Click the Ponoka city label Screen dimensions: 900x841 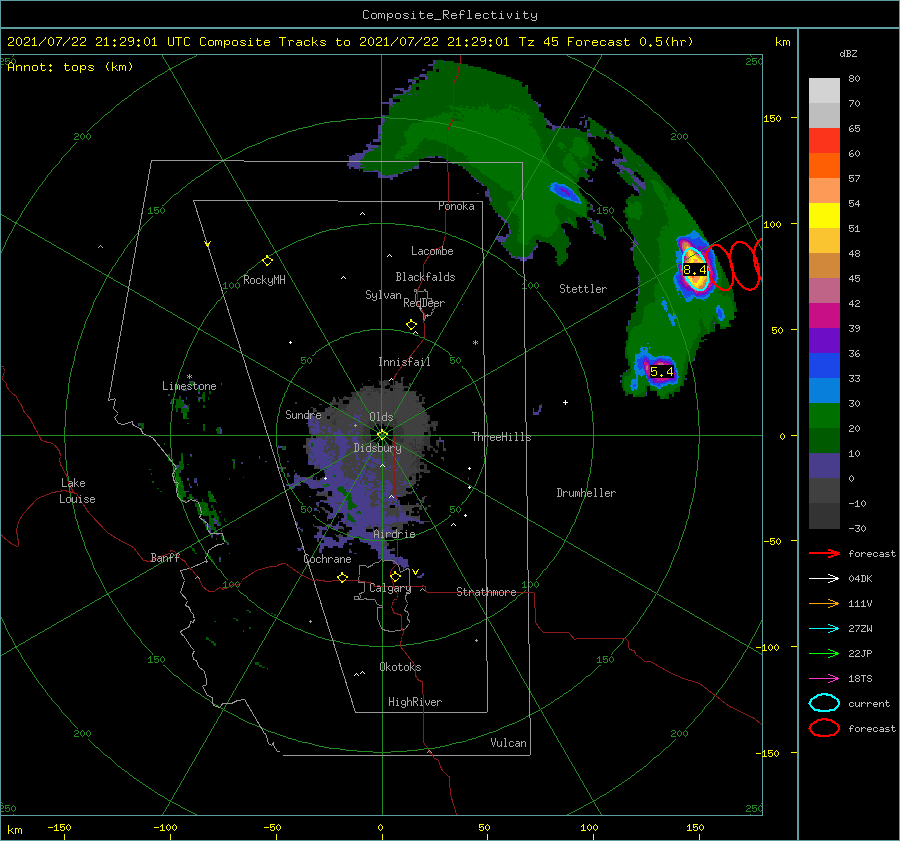click(456, 206)
